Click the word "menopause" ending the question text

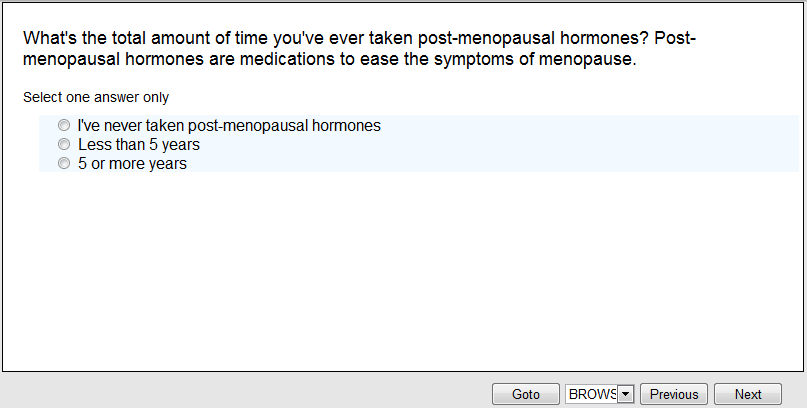point(591,59)
